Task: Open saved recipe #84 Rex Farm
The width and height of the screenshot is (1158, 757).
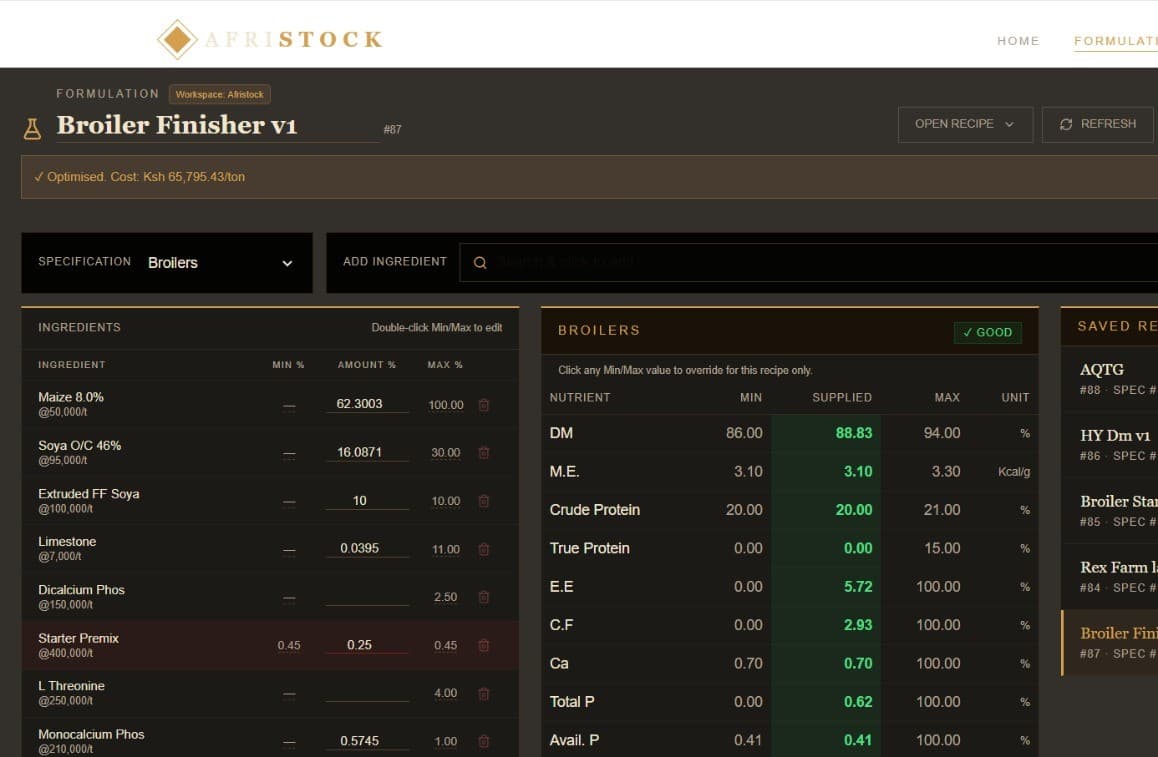Action: click(x=1109, y=577)
